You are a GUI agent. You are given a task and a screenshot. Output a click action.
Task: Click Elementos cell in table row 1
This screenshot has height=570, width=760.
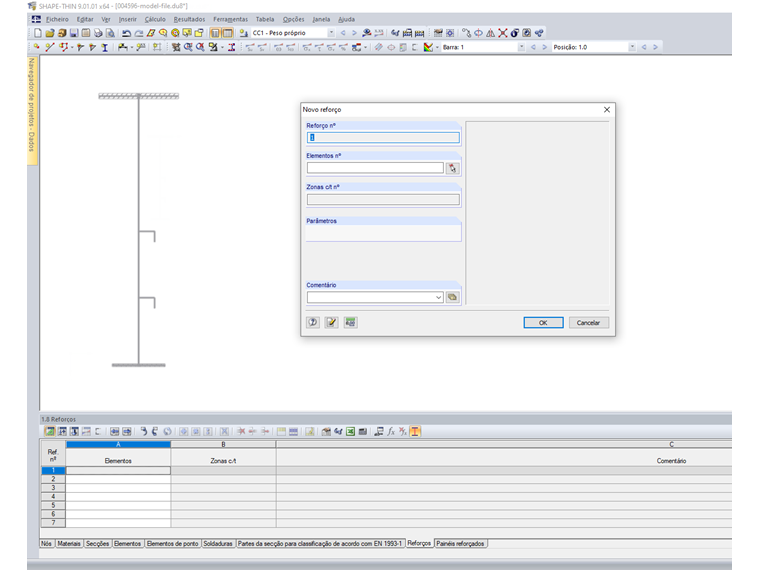click(118, 471)
